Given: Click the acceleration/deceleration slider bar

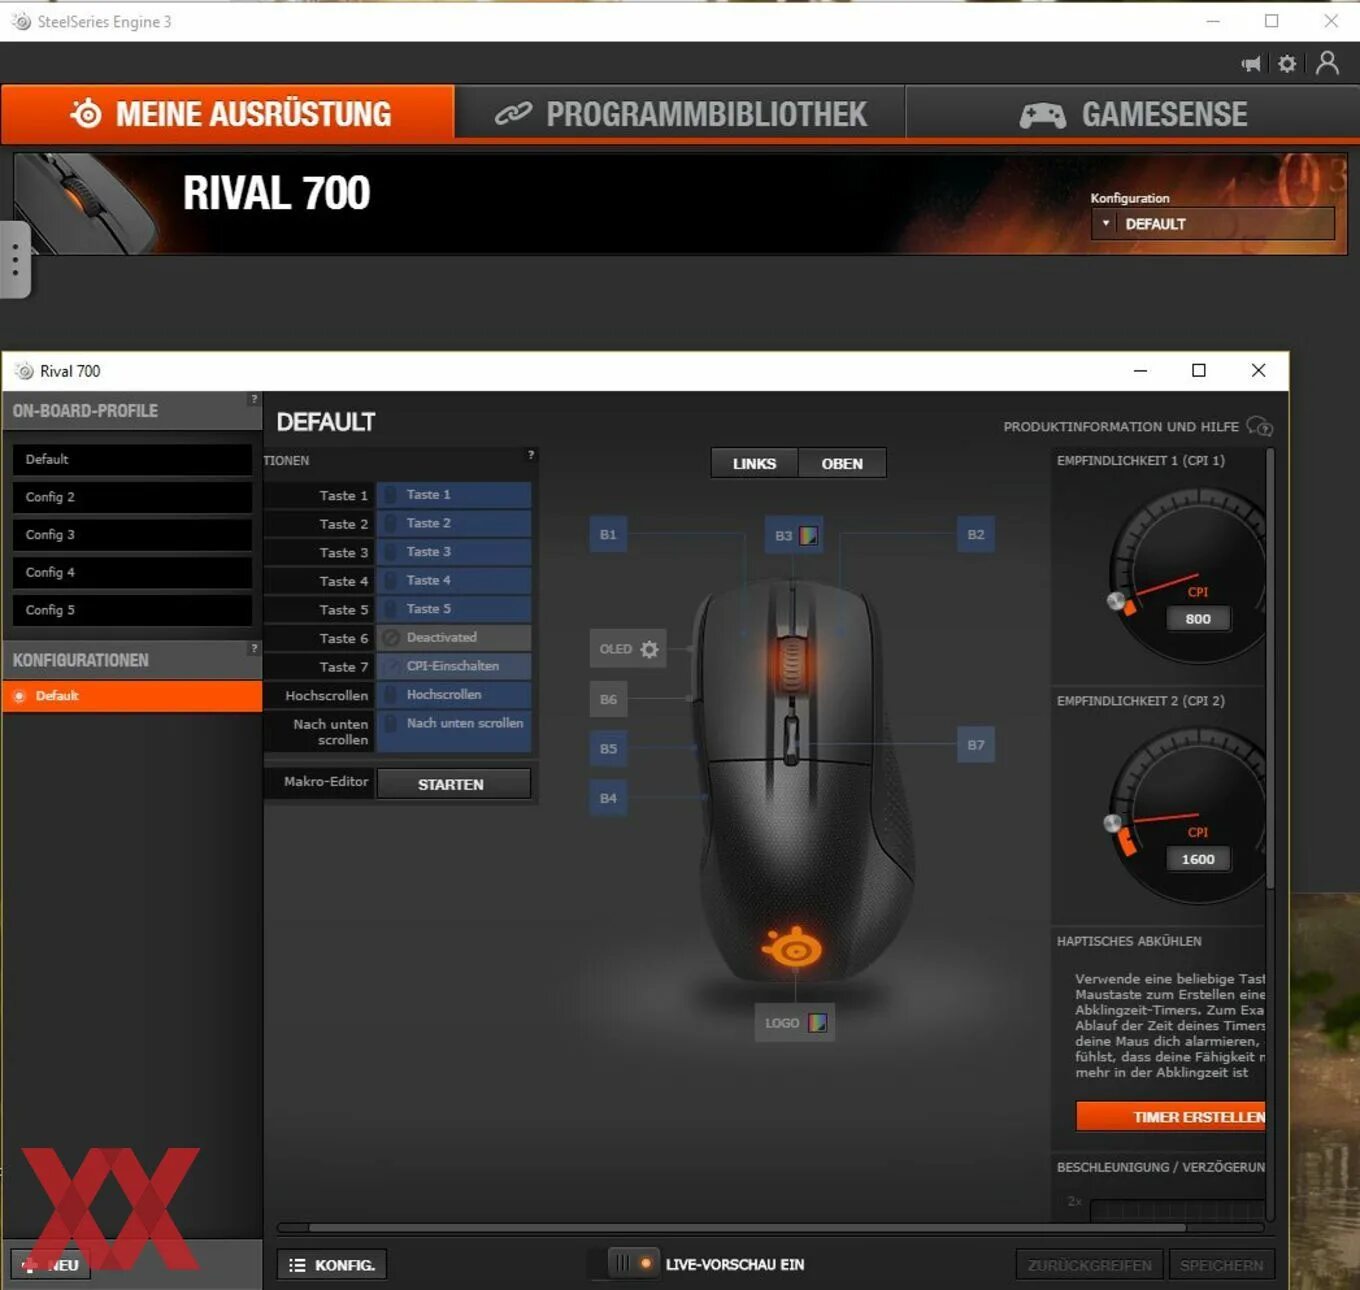Looking at the screenshot, I should tap(1177, 1210).
